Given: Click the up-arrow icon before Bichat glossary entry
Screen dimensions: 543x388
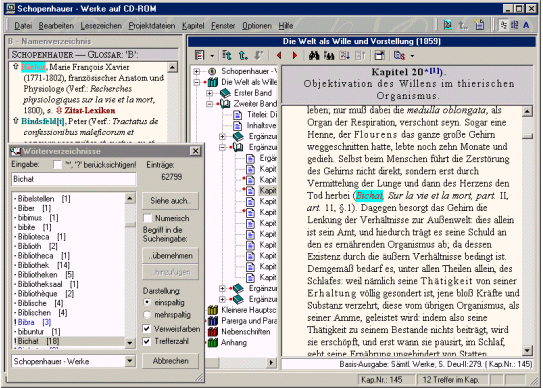Looking at the screenshot, I should 15,67.
